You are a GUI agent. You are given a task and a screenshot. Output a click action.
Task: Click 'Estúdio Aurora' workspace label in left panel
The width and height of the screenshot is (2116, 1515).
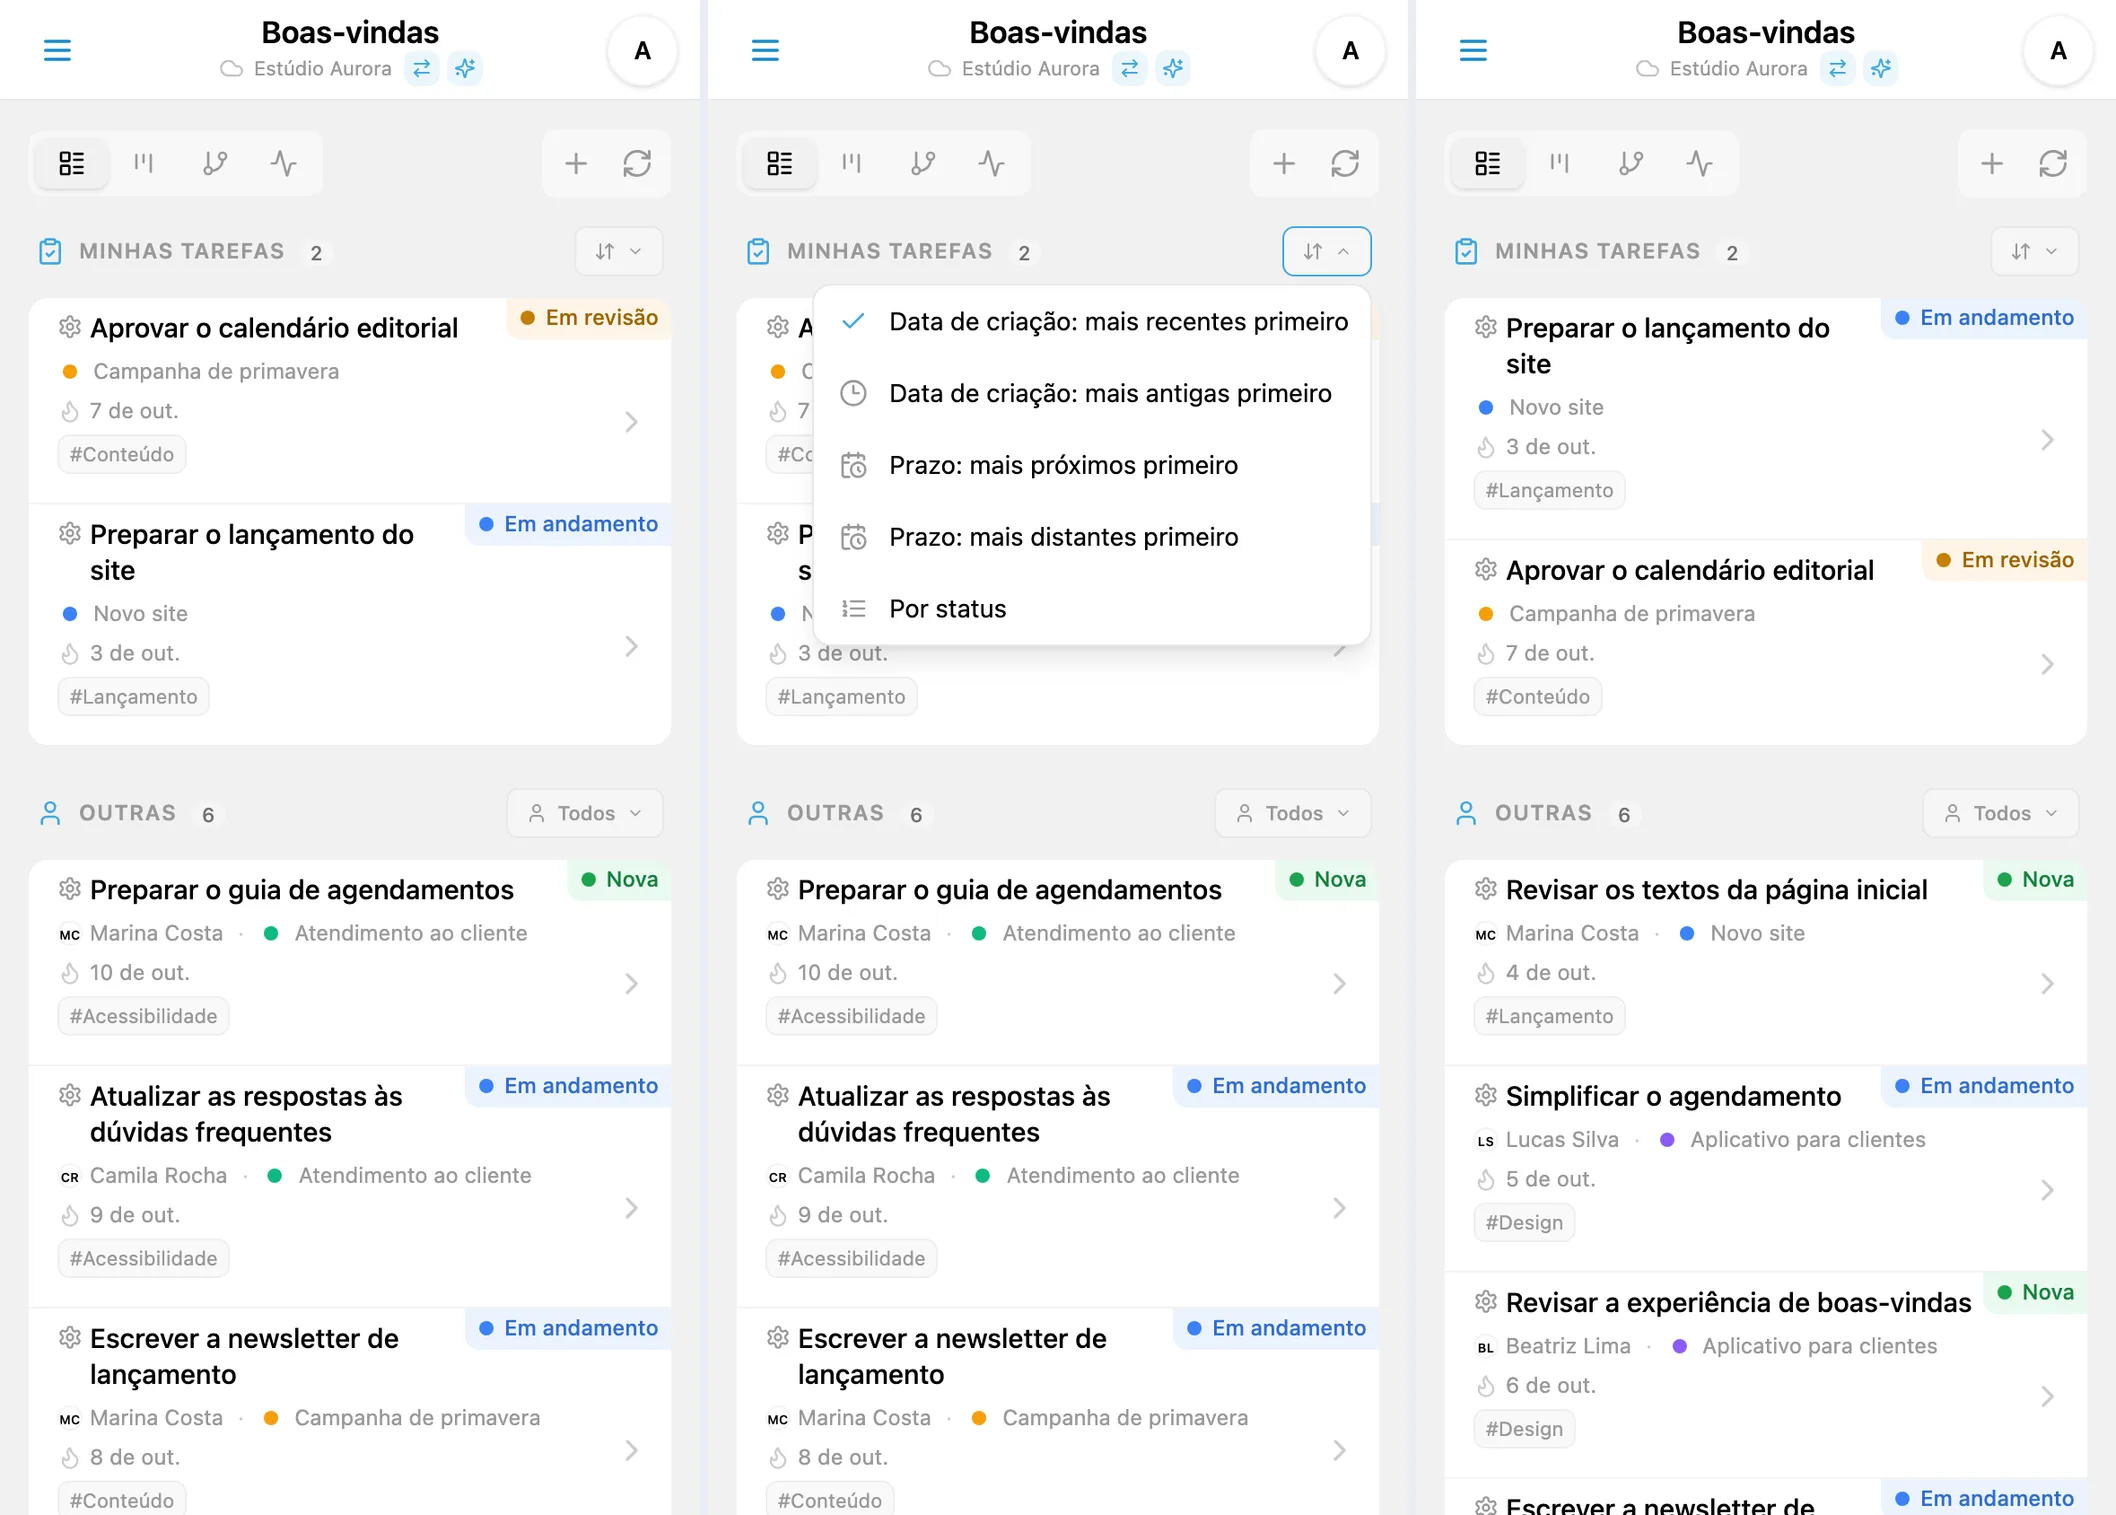point(322,68)
